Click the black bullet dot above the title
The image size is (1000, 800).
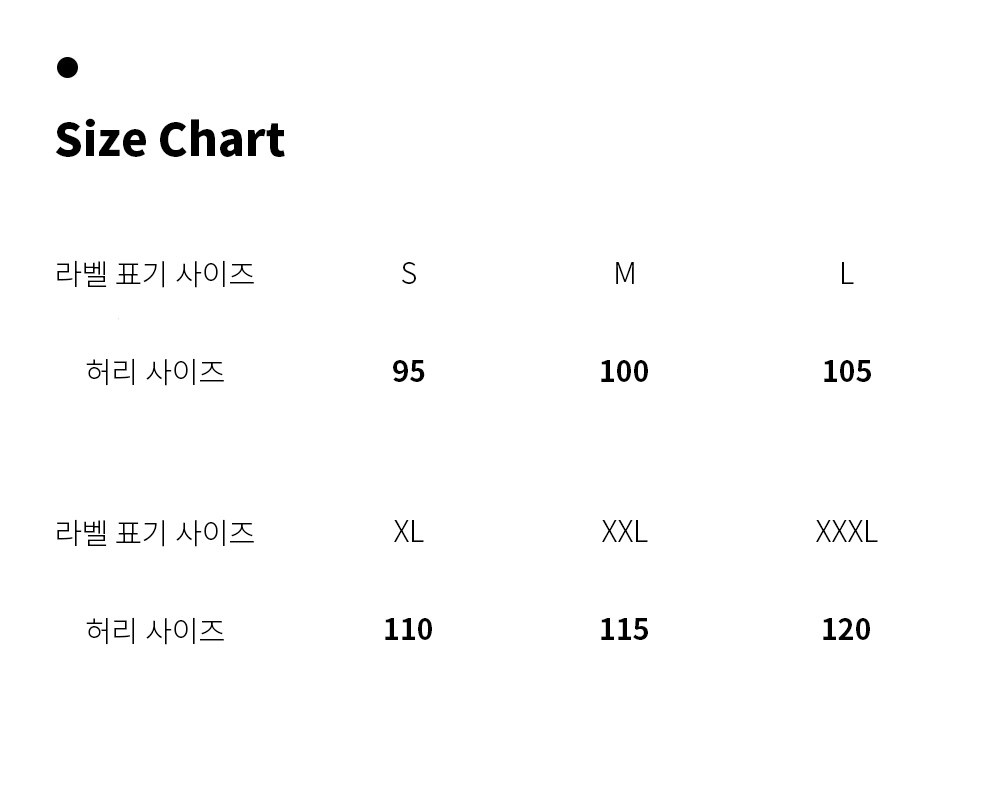(x=67, y=67)
